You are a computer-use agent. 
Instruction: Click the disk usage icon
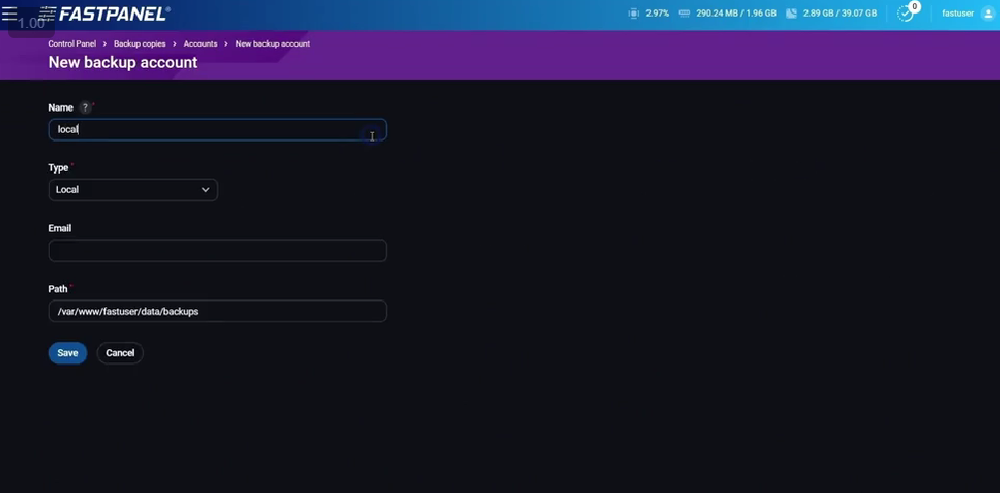click(791, 13)
